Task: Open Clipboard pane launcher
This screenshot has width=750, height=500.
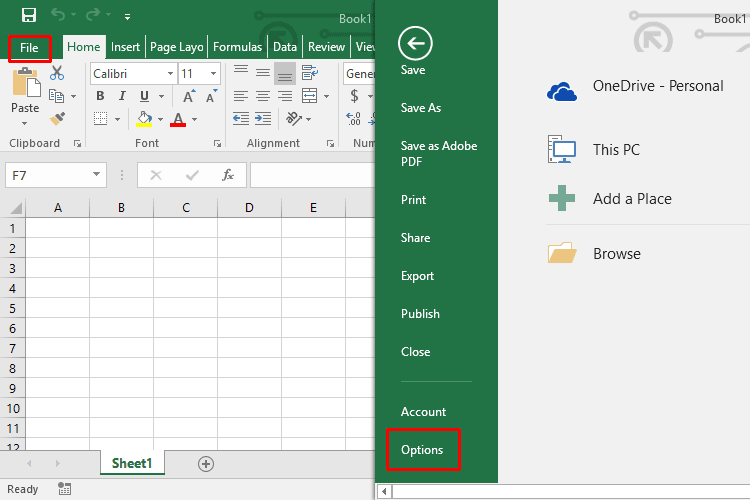Action: click(x=77, y=144)
